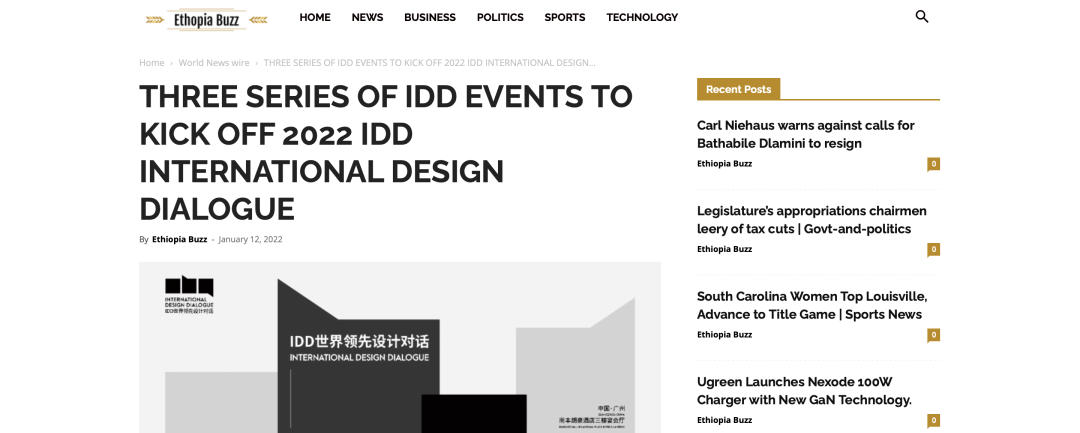Click the Ethiopia Buzz author under the Ugreen post
The image size is (1080, 433).
point(725,420)
